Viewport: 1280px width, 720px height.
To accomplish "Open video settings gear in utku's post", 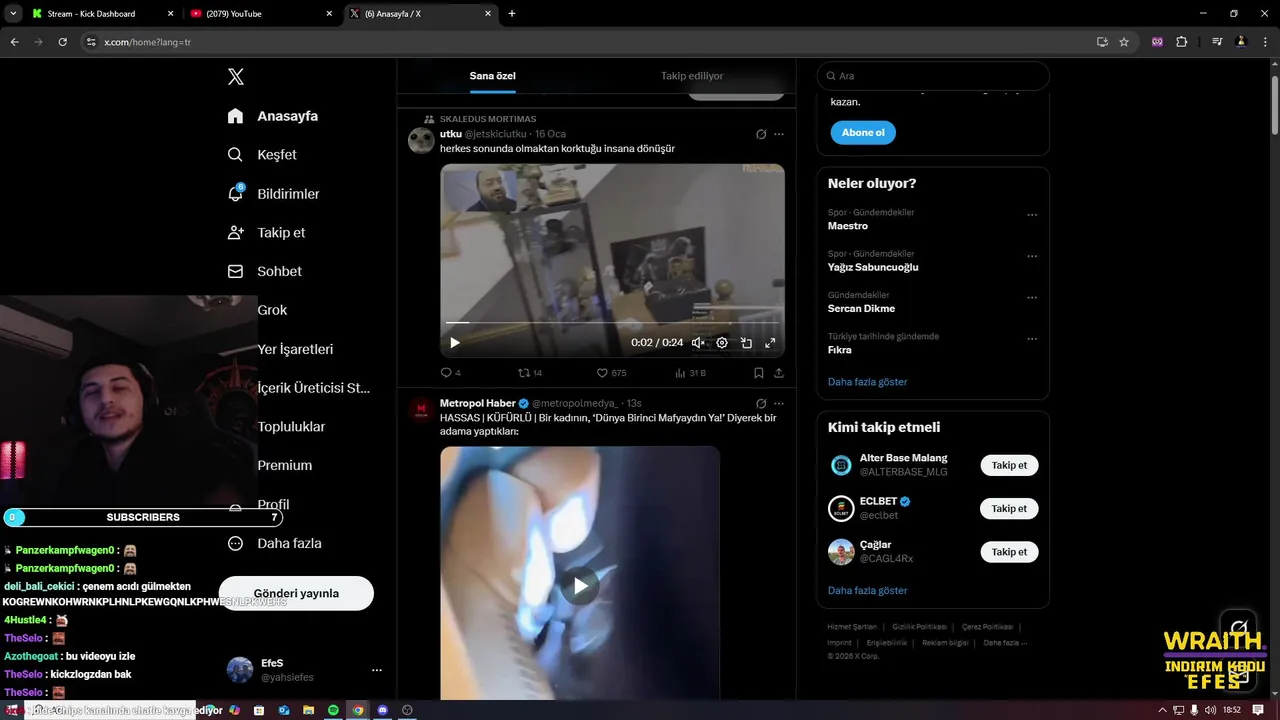I will pos(722,343).
